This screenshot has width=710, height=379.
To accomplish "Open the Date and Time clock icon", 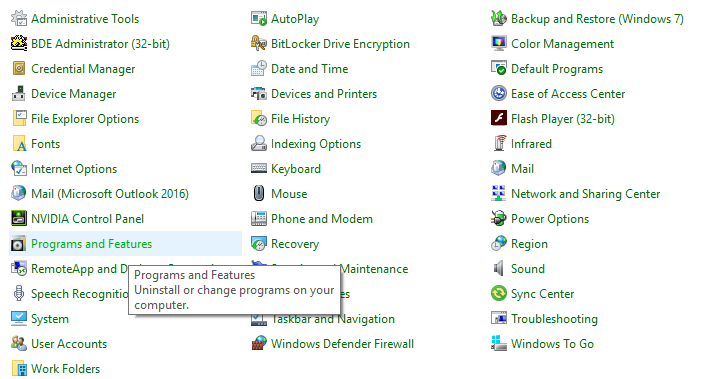I will (x=259, y=68).
